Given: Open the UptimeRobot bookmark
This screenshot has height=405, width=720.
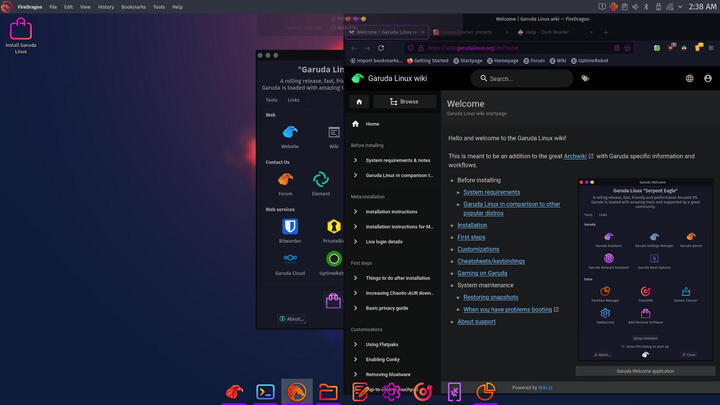Looking at the screenshot, I should [x=589, y=61].
